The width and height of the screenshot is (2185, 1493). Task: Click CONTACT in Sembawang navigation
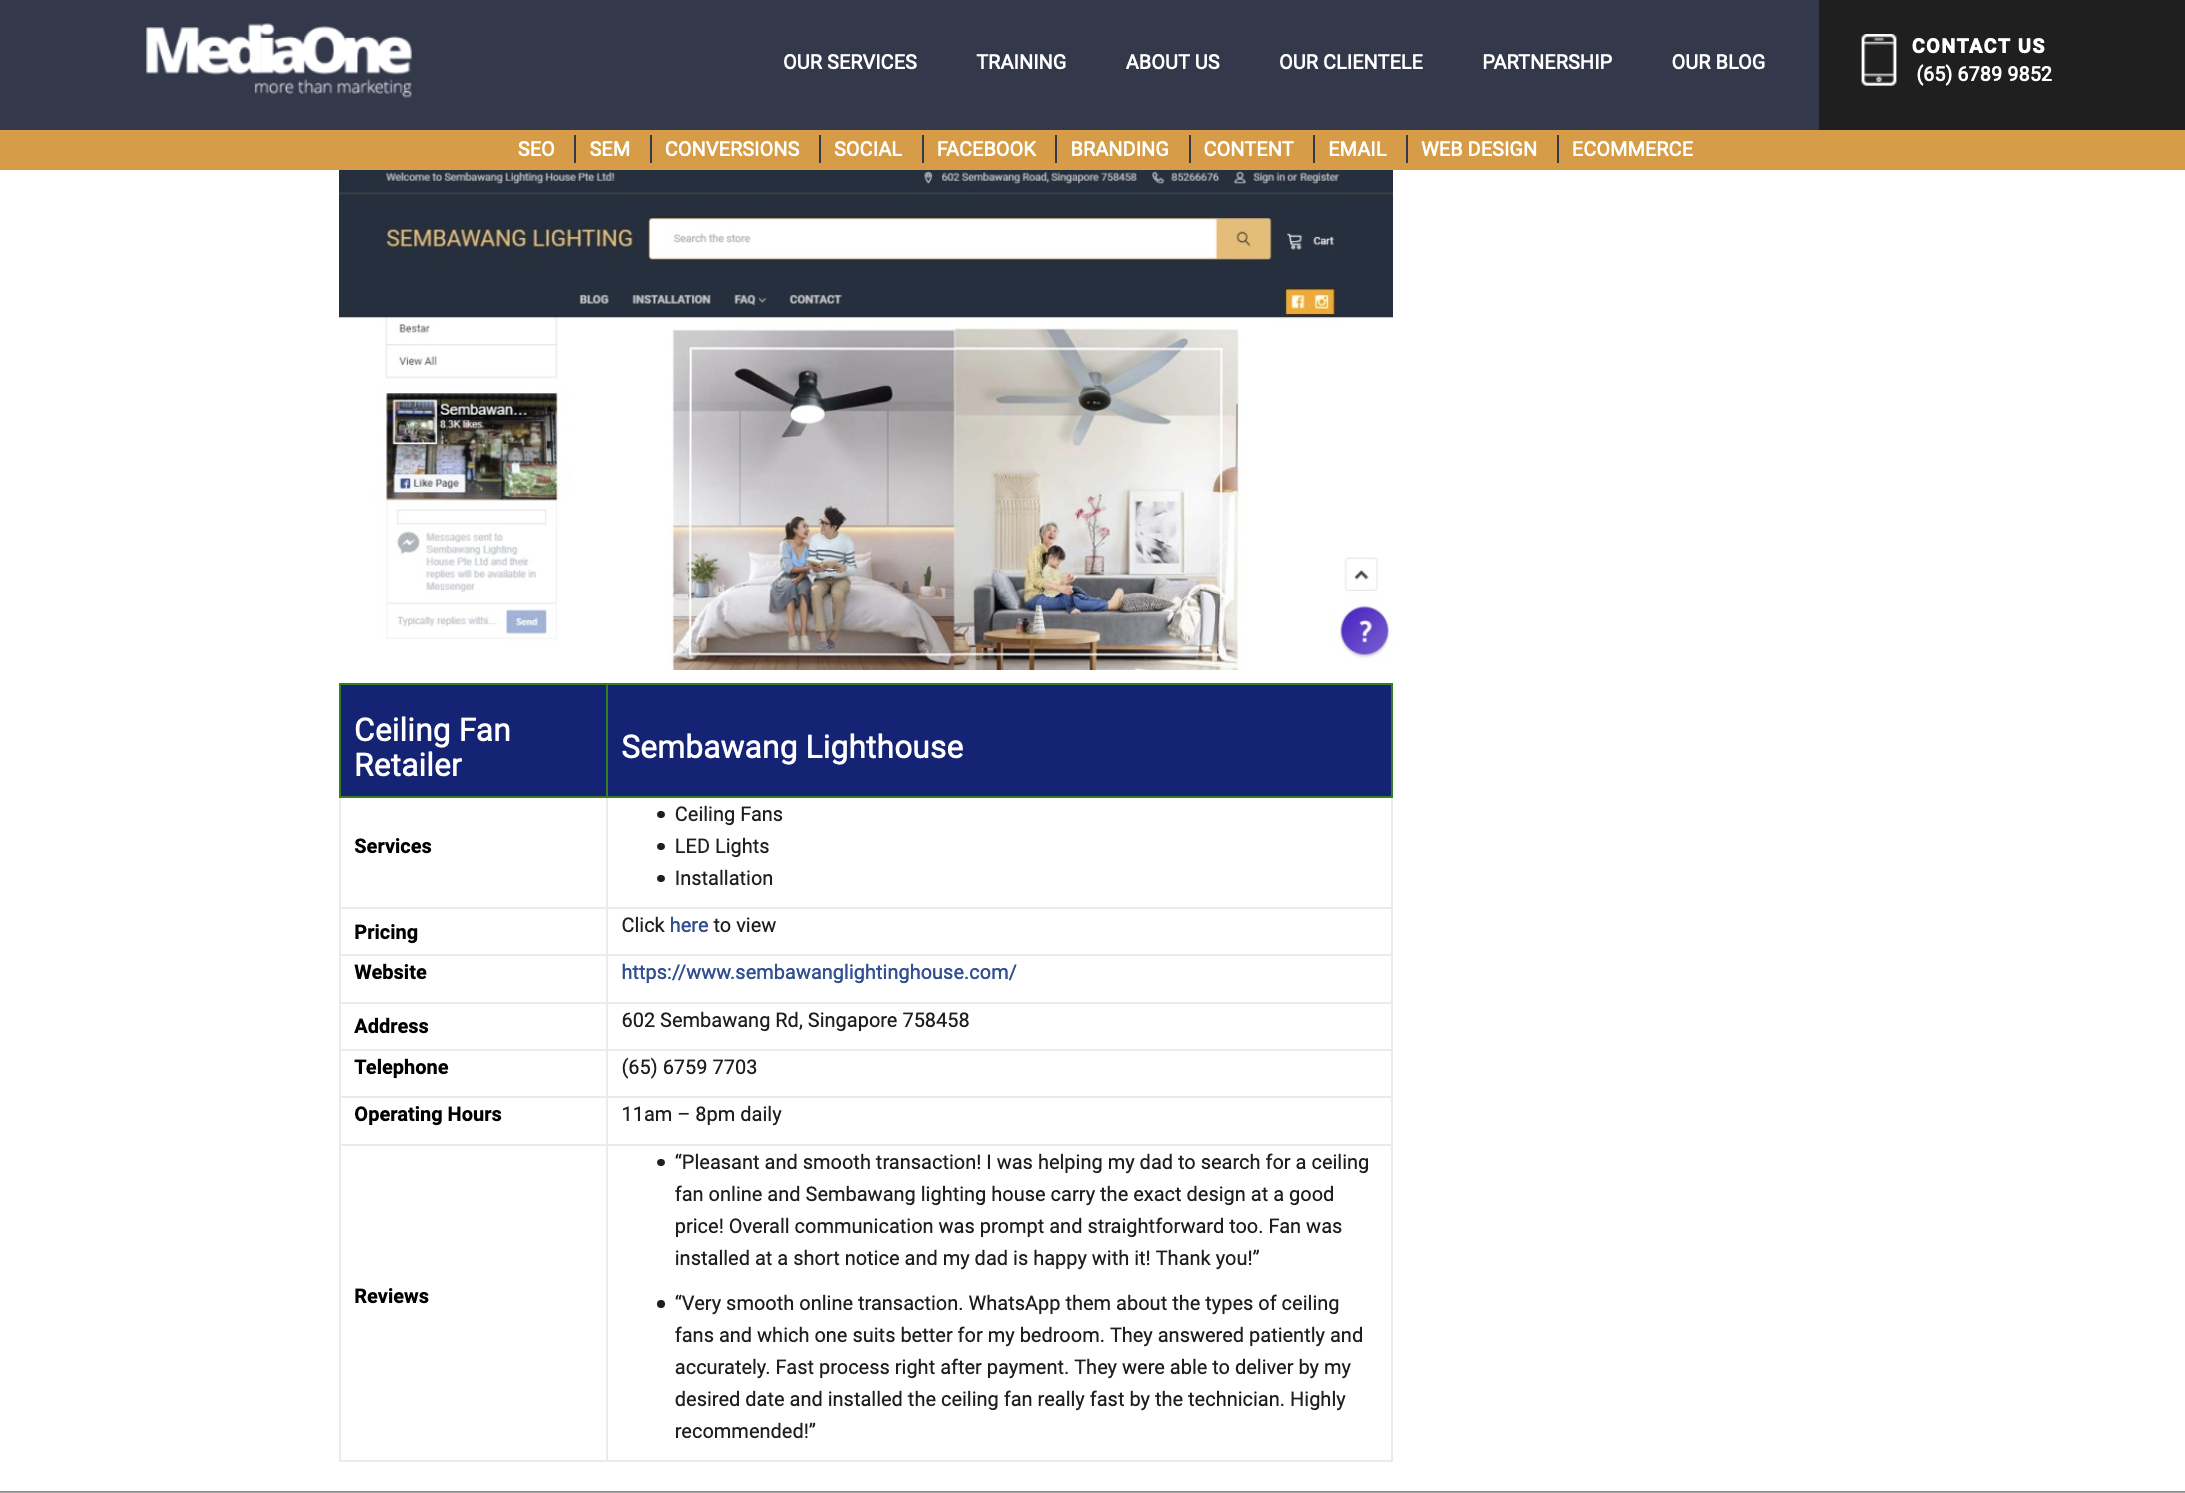coord(815,299)
